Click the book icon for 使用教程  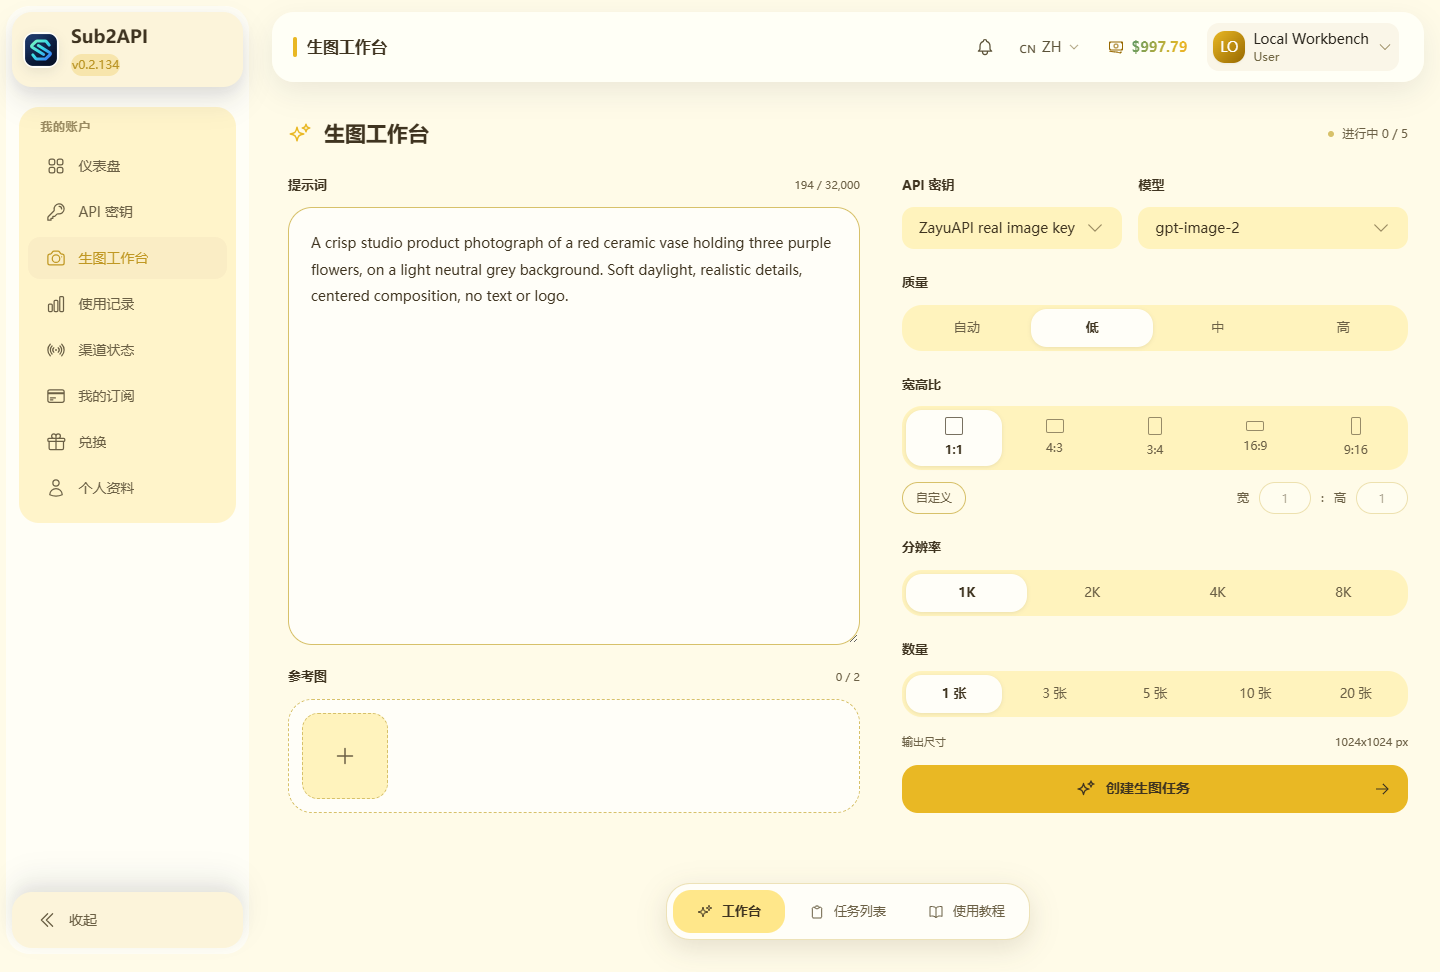coord(936,912)
